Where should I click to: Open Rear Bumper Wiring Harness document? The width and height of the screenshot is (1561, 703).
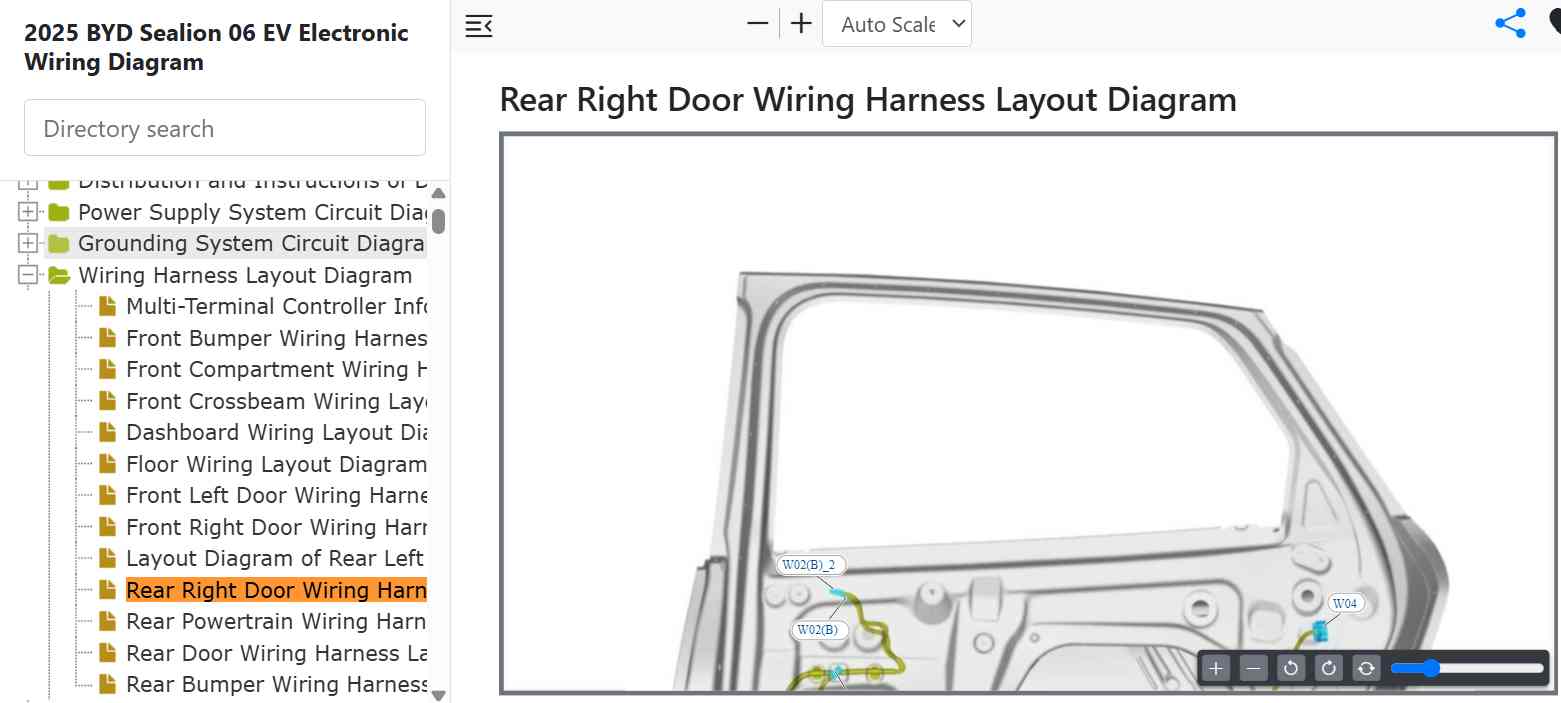tap(277, 684)
